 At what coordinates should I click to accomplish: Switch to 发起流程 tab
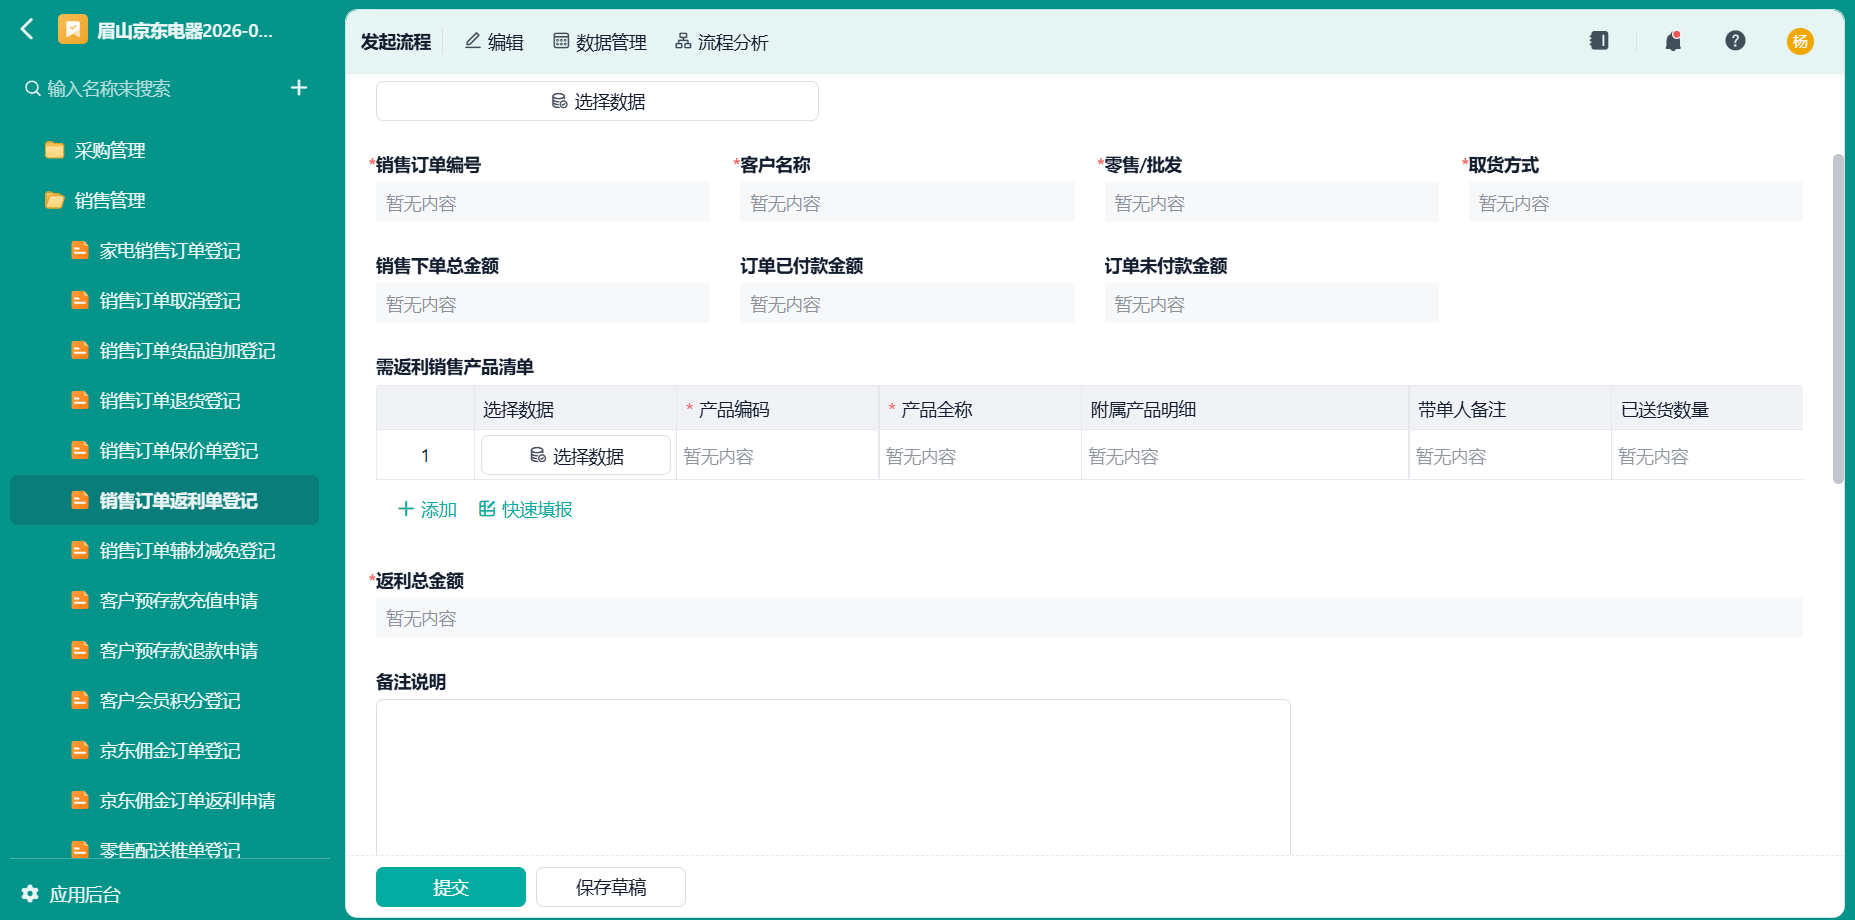coord(396,42)
